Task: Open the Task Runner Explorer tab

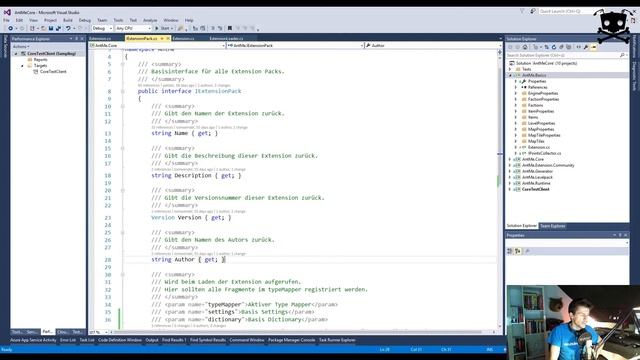Action: pos(337,340)
